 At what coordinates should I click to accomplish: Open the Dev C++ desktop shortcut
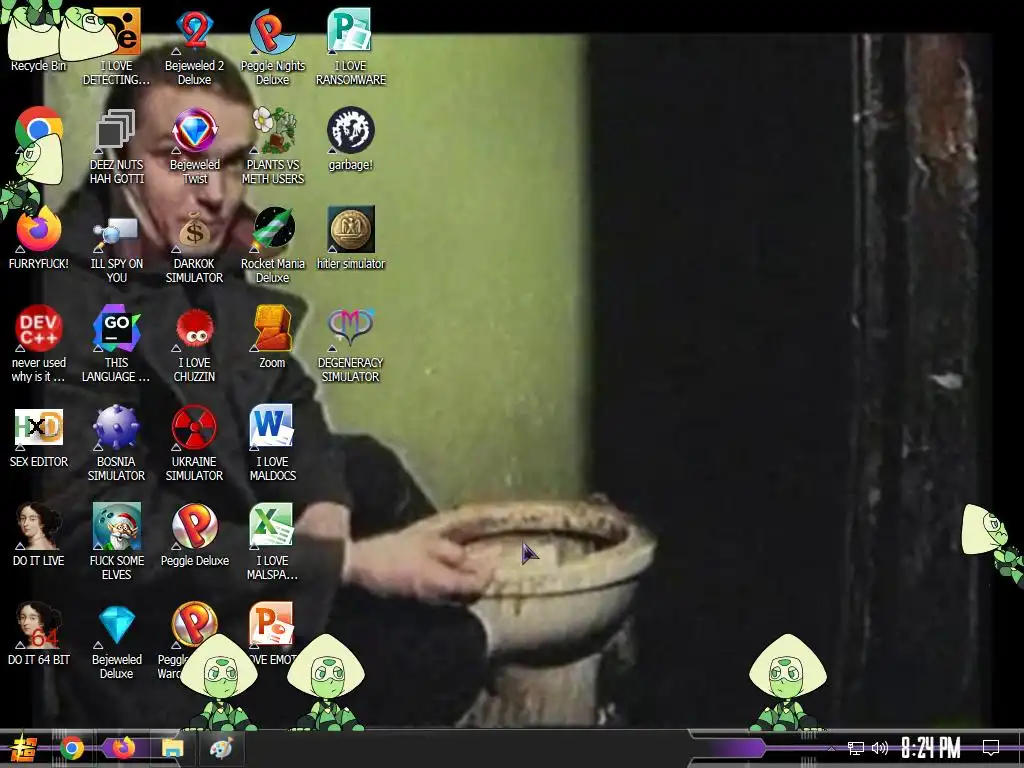pos(39,344)
